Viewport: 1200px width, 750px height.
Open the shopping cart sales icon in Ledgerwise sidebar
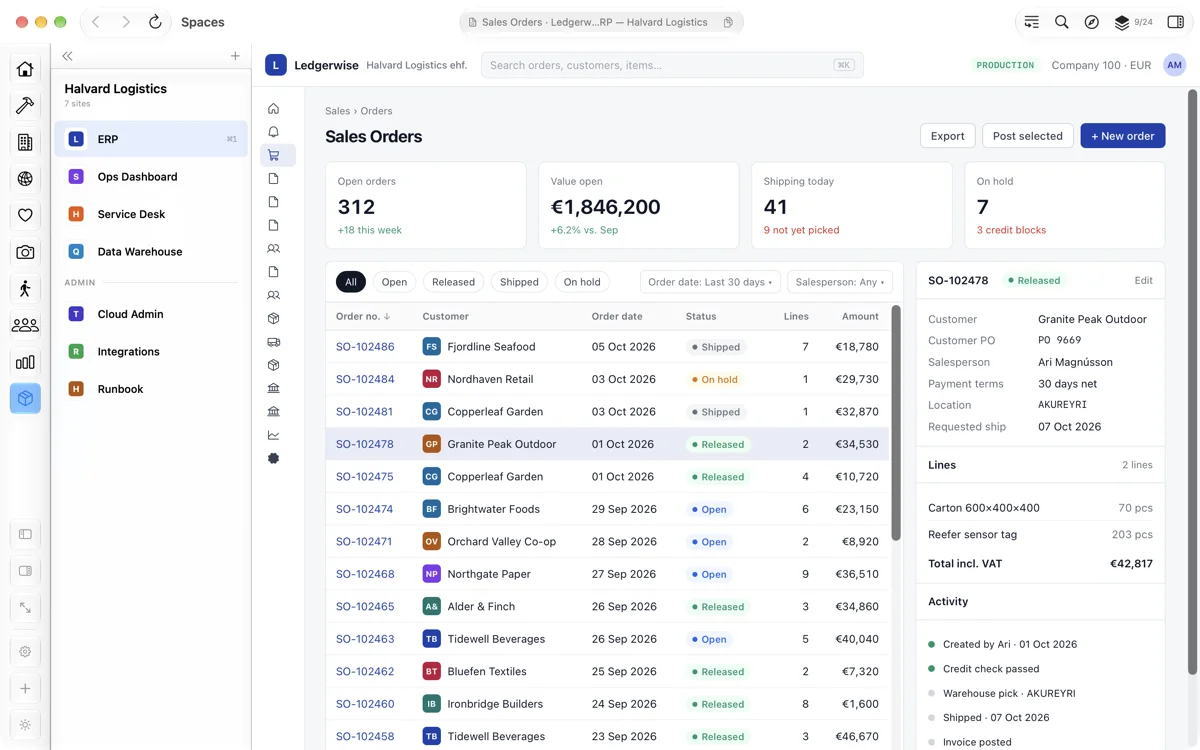tap(273, 155)
